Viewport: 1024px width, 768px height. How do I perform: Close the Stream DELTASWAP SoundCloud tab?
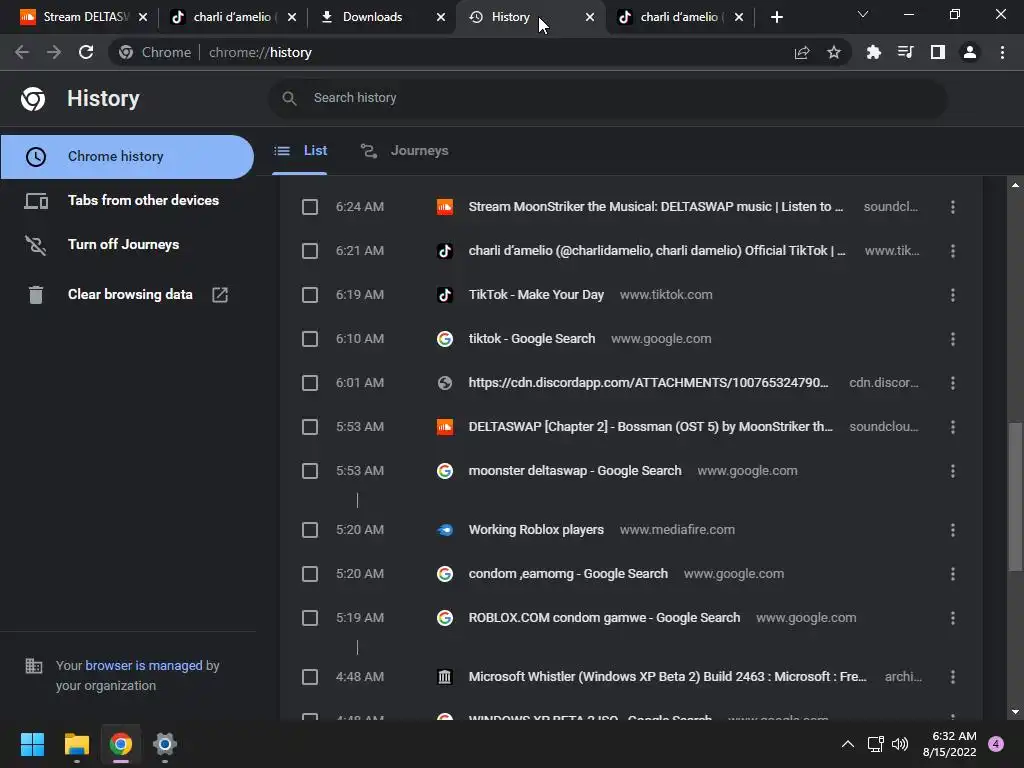point(143,18)
